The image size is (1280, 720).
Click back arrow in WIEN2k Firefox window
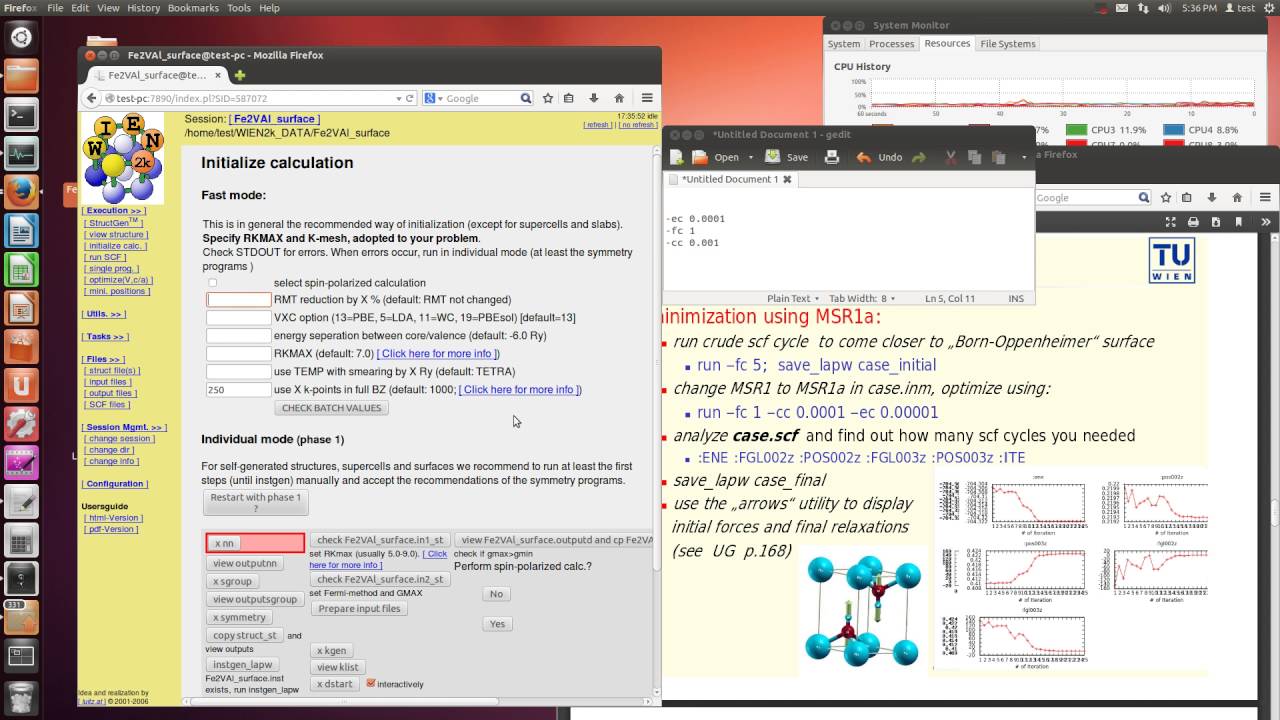pyautogui.click(x=92, y=98)
